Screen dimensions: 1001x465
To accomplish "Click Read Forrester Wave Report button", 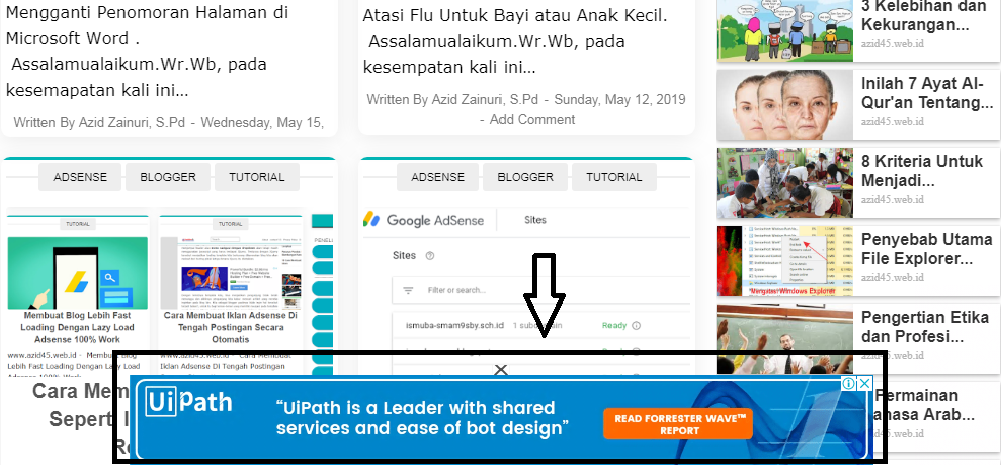I will (677, 424).
